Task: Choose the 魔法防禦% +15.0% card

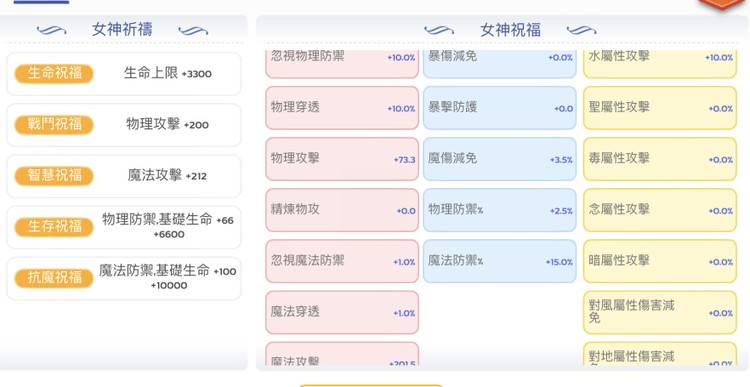Action: tap(500, 262)
